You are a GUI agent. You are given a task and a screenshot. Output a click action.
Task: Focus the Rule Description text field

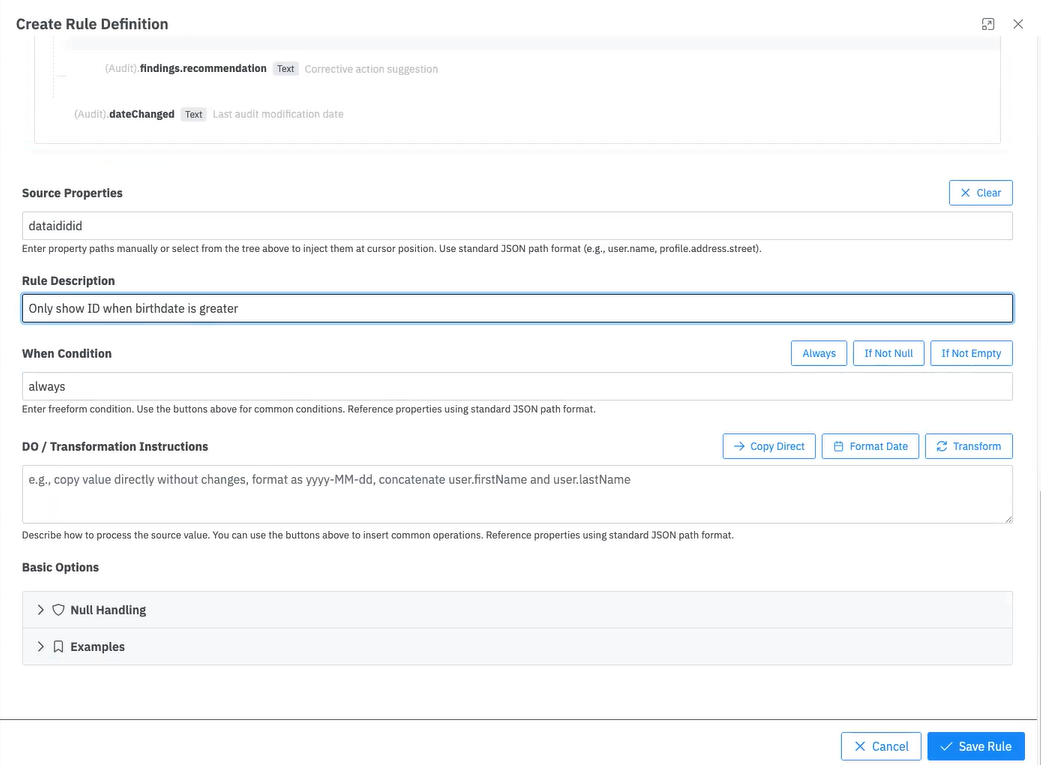(x=517, y=308)
